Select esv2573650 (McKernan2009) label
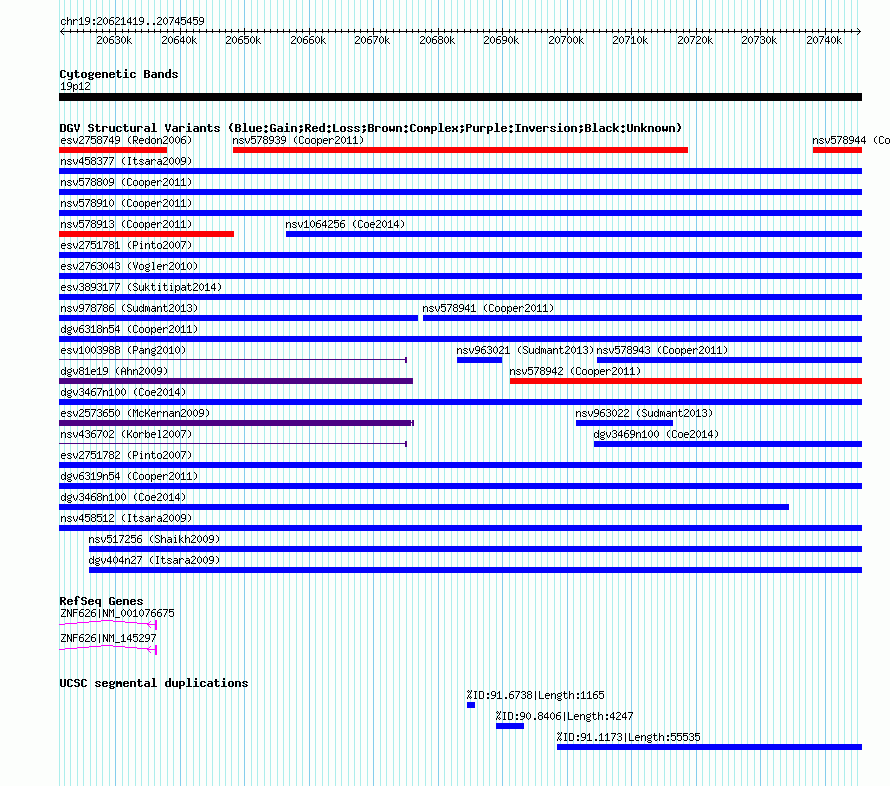890x786 pixels. click(x=135, y=413)
